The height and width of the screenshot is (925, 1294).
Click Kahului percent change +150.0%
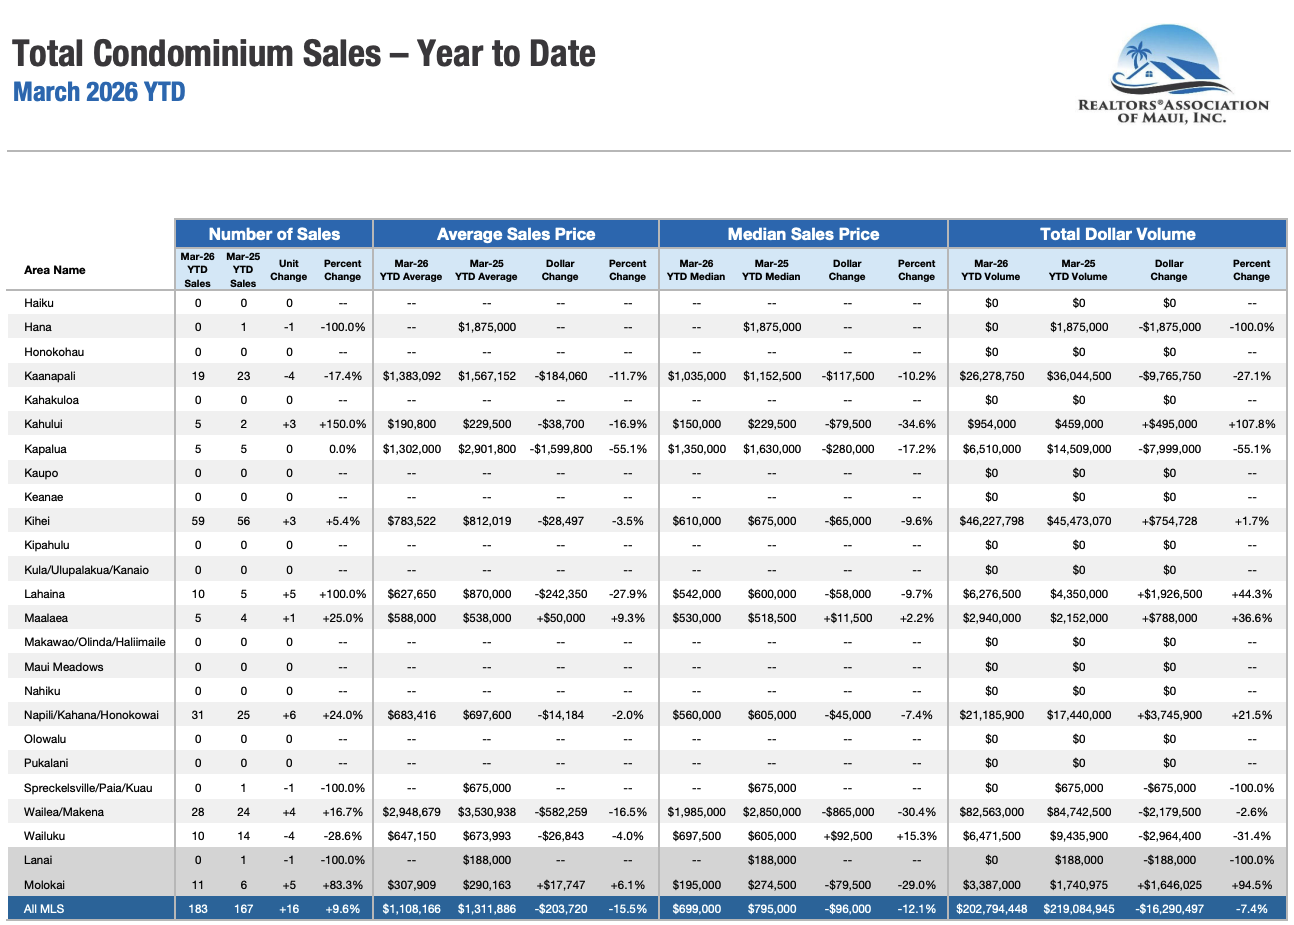click(342, 424)
